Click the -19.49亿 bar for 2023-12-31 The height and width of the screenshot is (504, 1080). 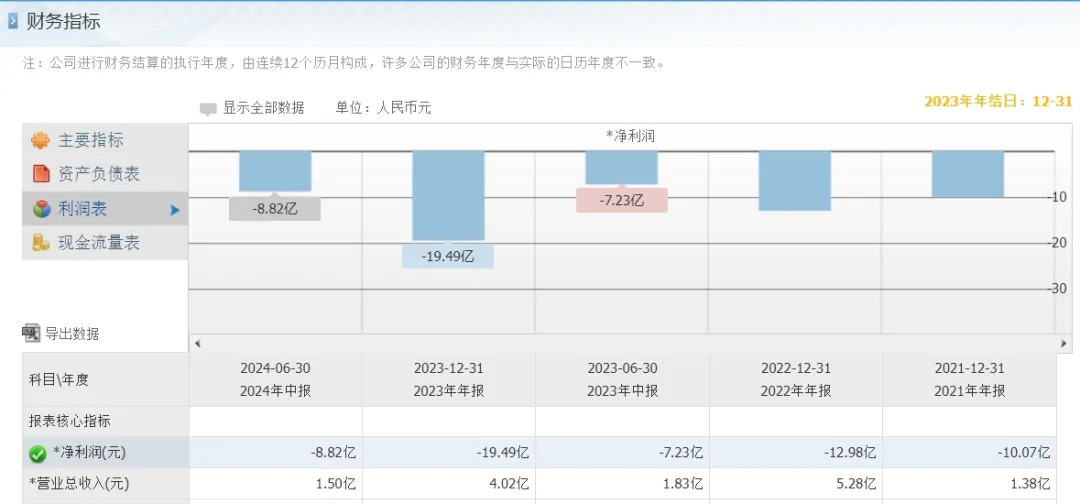448,196
